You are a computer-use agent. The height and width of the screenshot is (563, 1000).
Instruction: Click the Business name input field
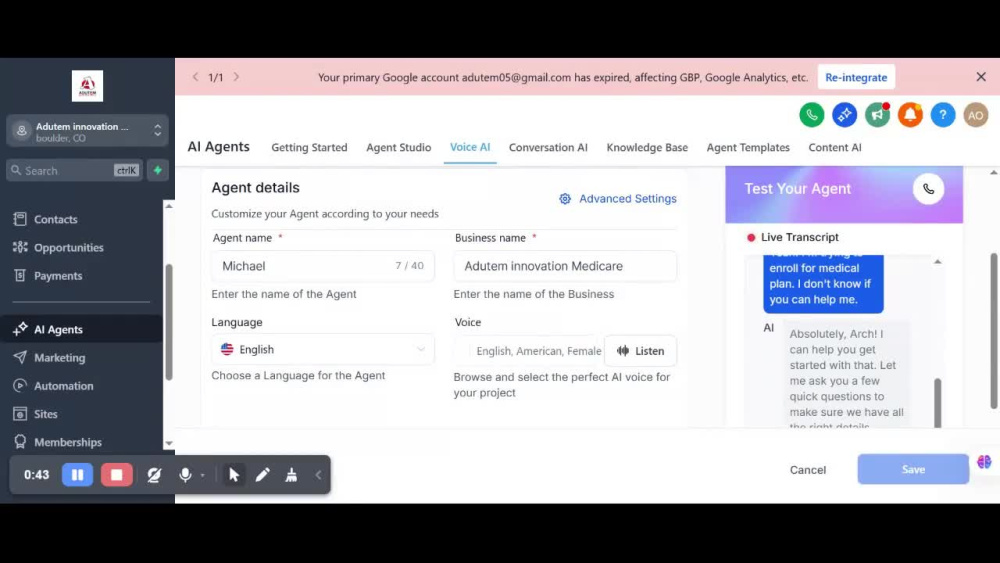[565, 266]
